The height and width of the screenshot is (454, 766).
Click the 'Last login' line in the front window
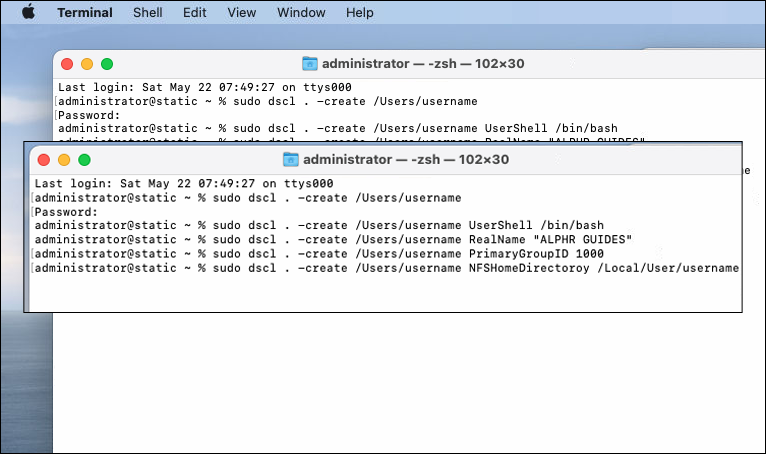point(184,184)
